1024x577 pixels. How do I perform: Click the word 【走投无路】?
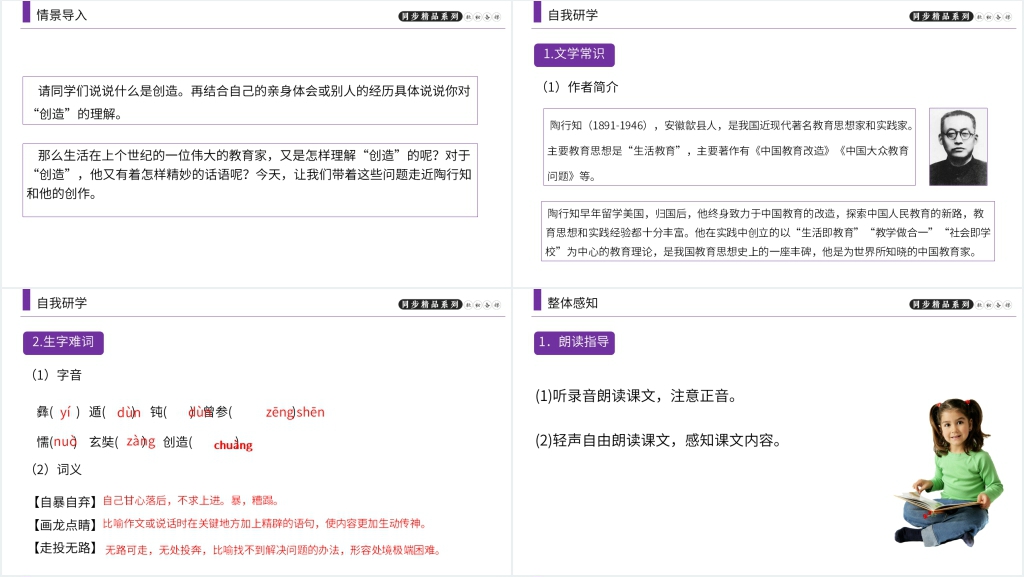click(x=64, y=548)
